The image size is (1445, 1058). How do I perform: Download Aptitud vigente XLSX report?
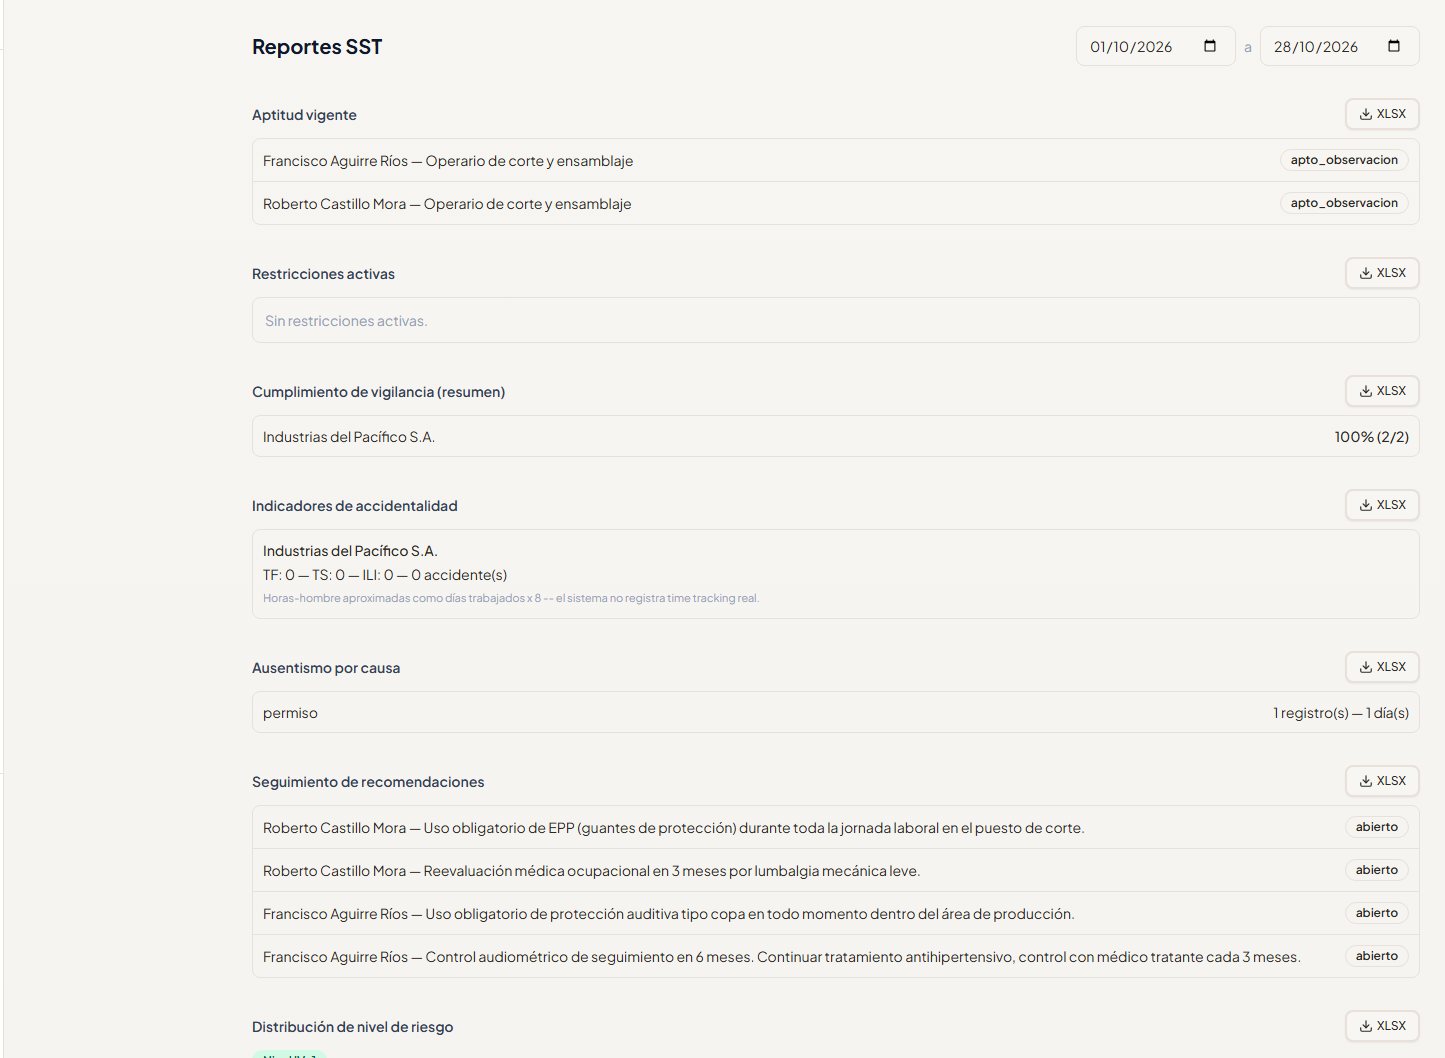(x=1382, y=114)
